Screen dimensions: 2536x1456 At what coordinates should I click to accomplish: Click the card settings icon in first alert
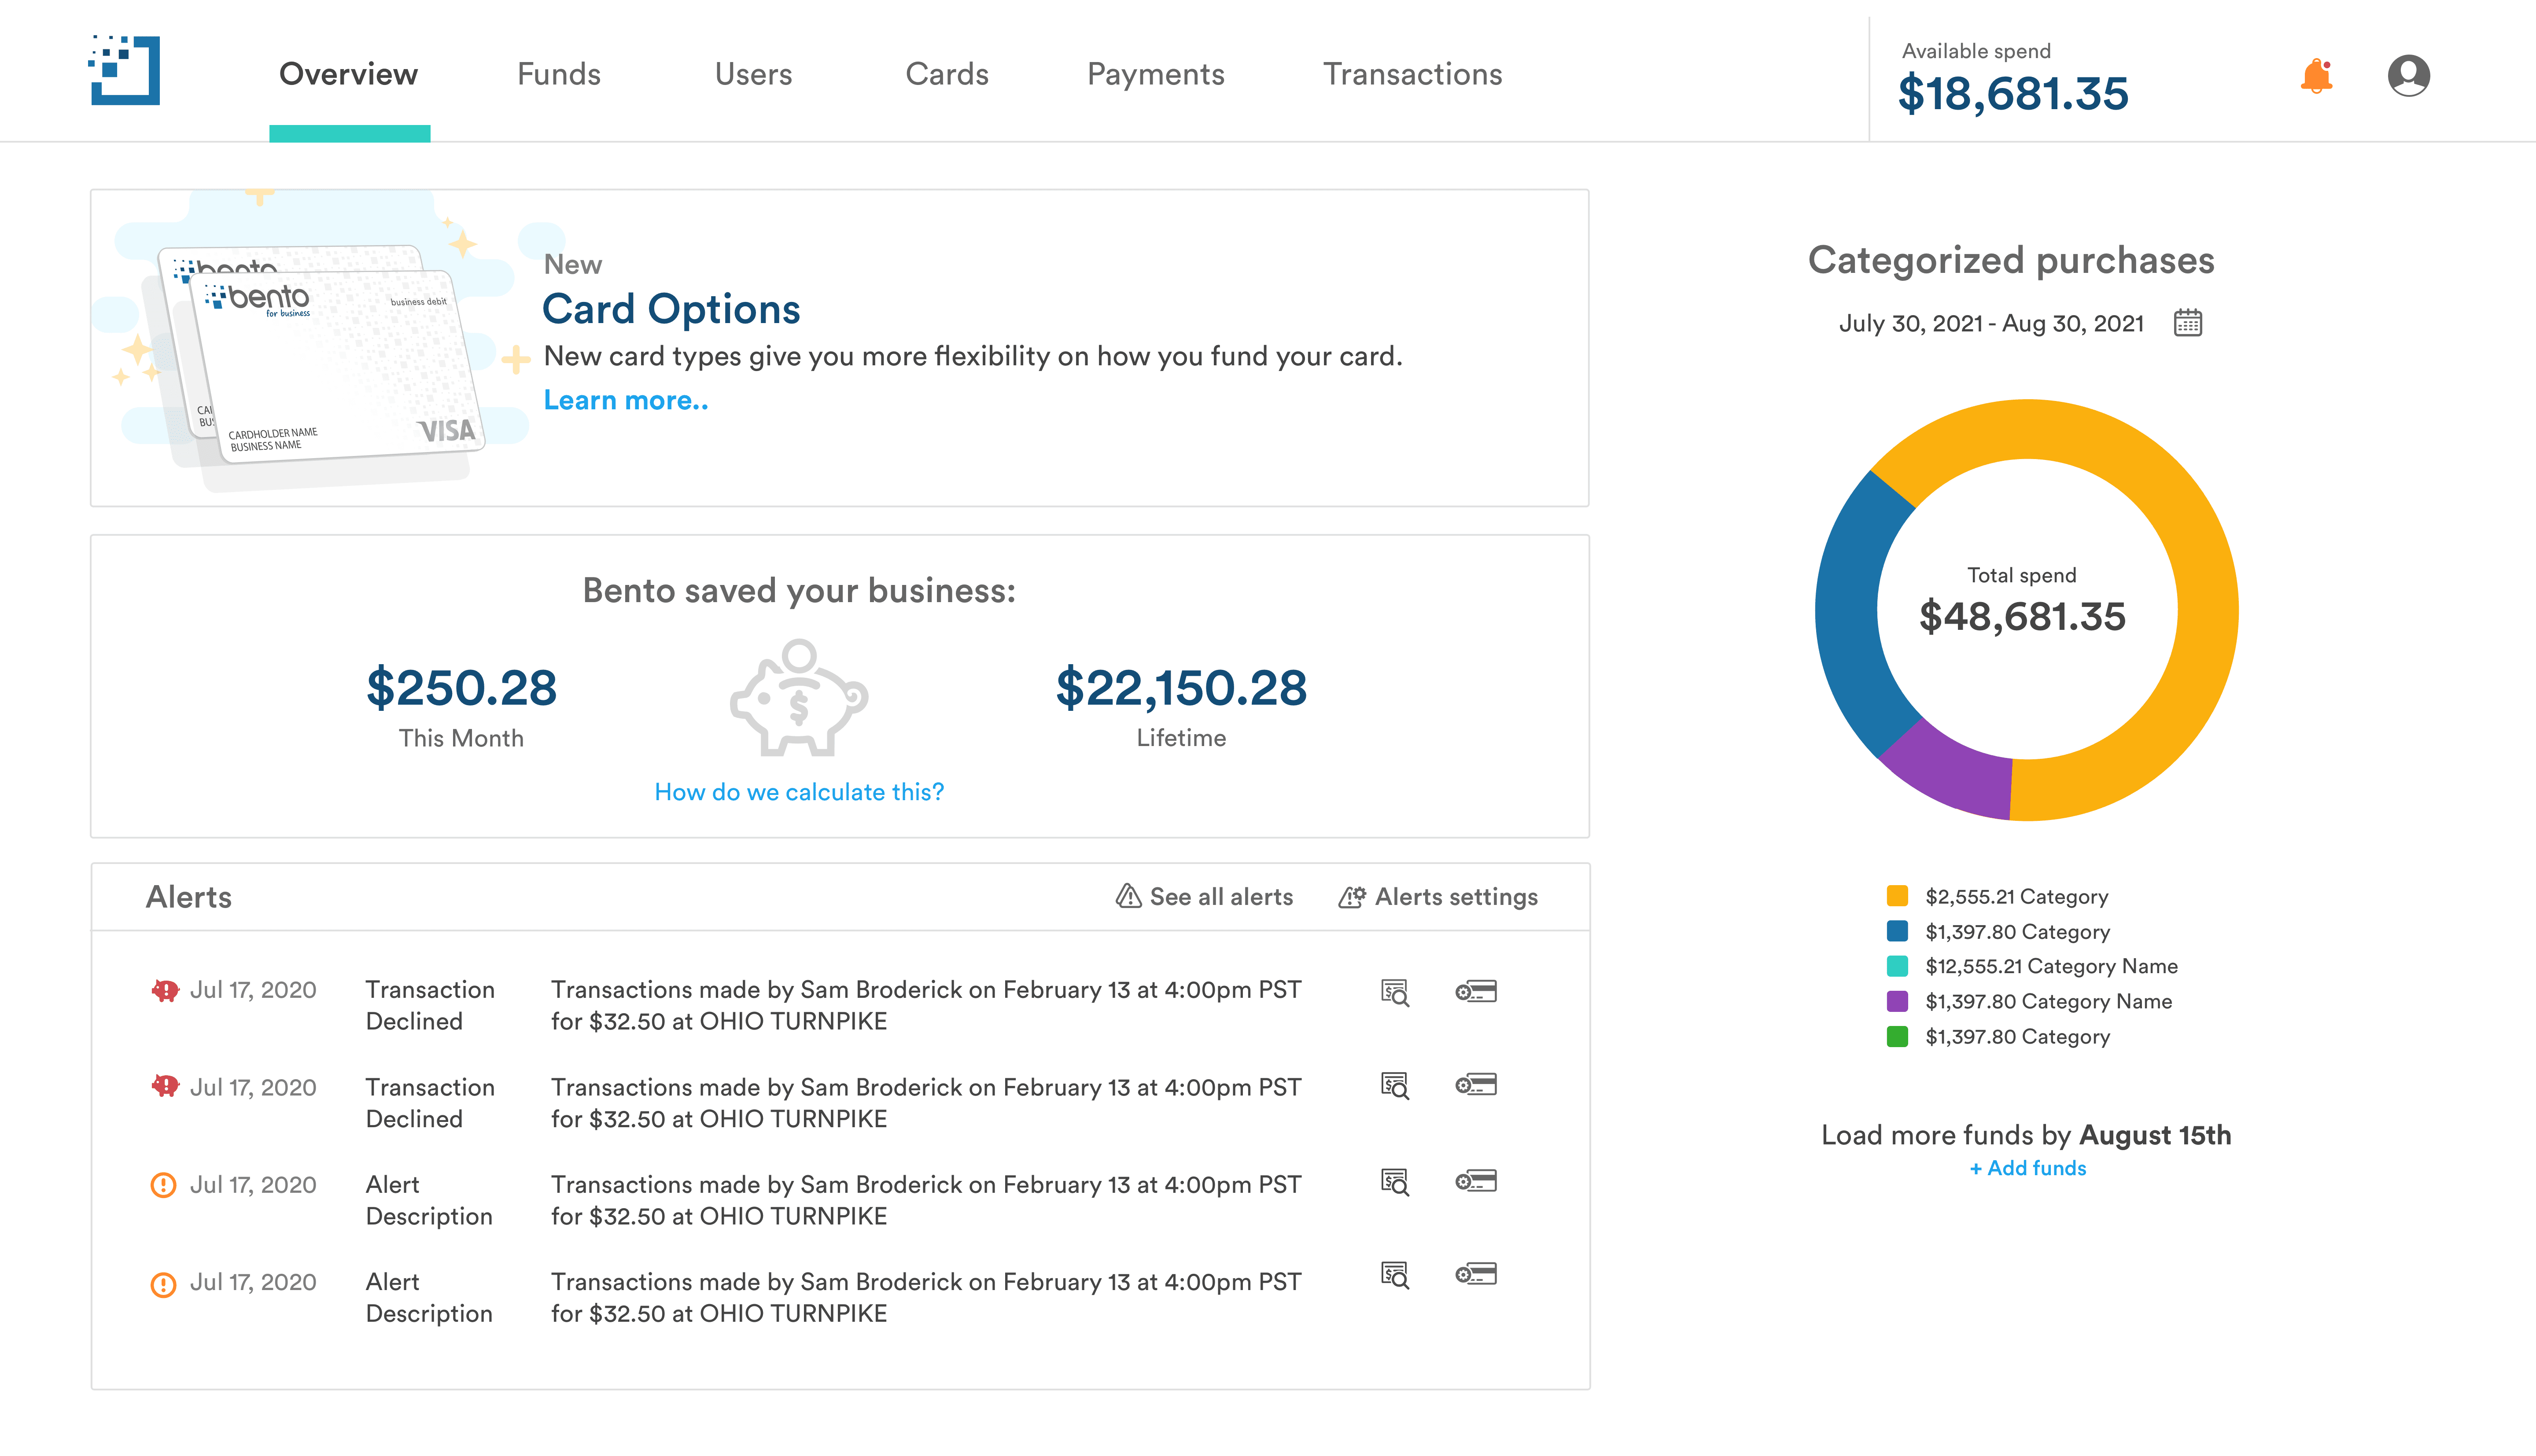pos(1475,991)
